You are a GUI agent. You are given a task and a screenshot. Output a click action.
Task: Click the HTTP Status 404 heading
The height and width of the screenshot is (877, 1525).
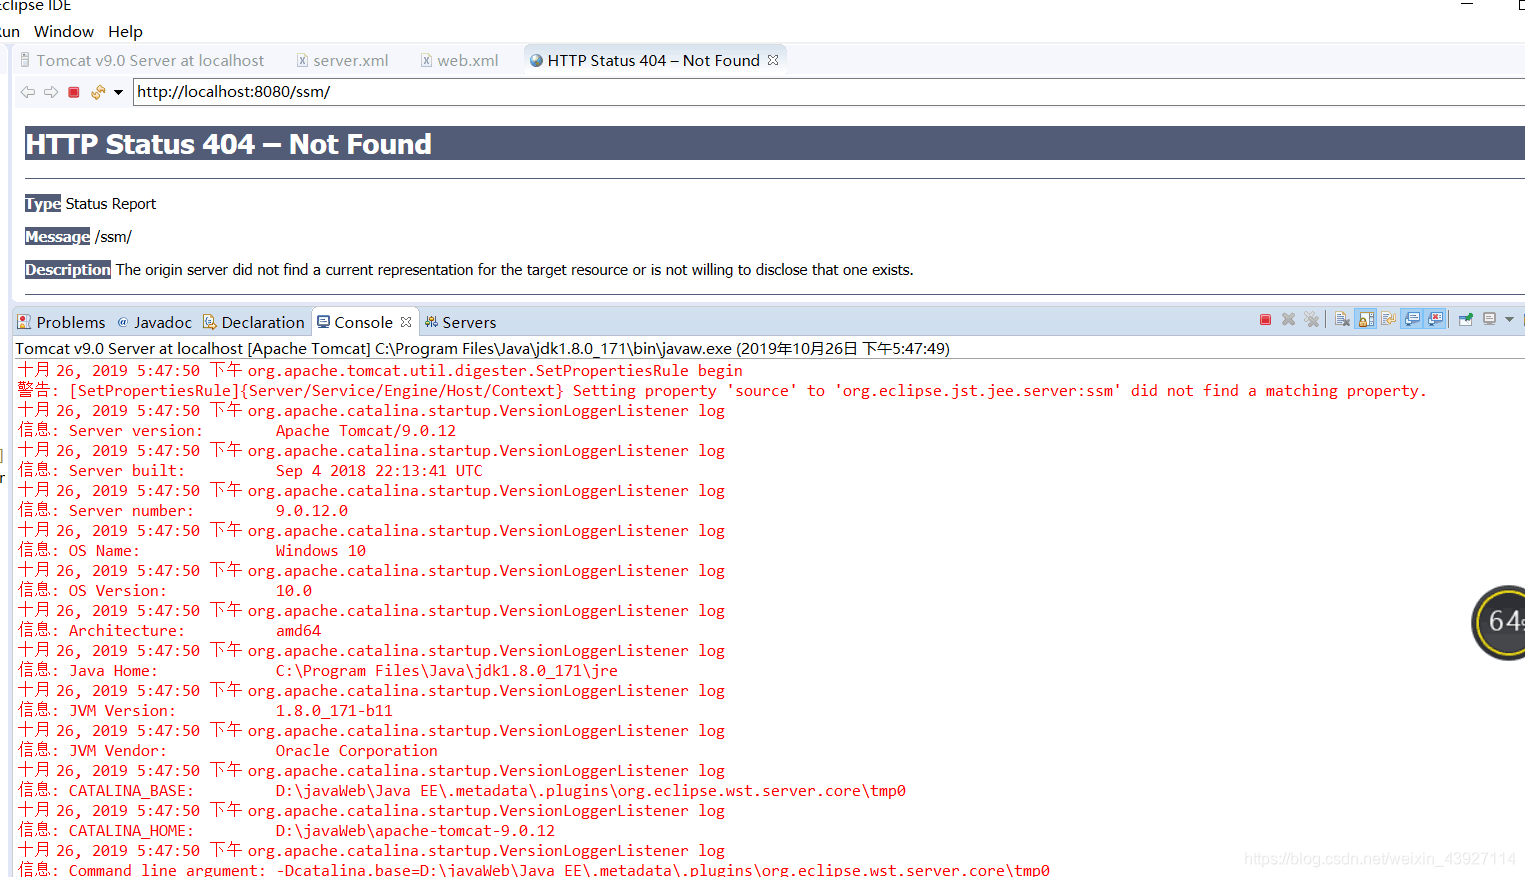point(229,144)
